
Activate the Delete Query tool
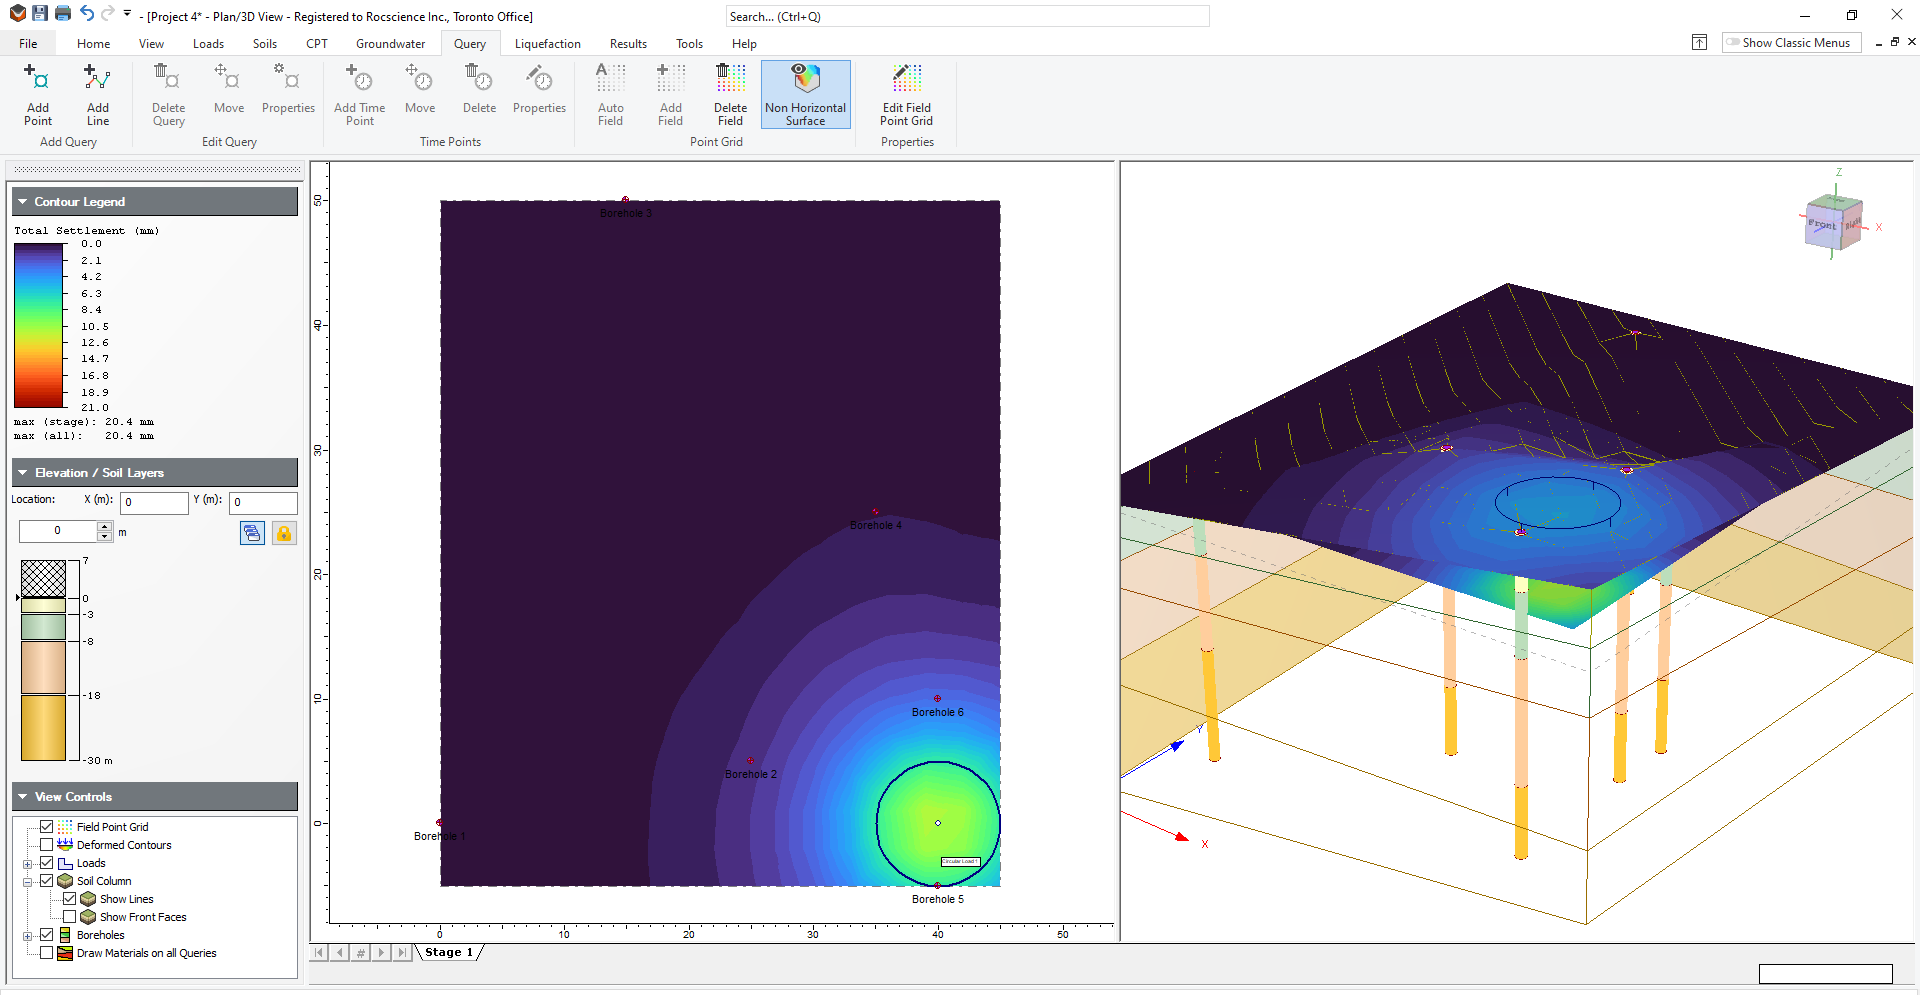coord(167,95)
